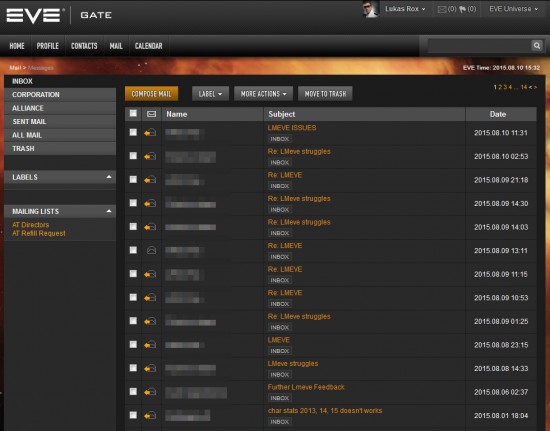This screenshot has width=550, height=431.
Task: Click replied icon for LMeve struggles 2015.08.08 14:33
Action: 150,369
